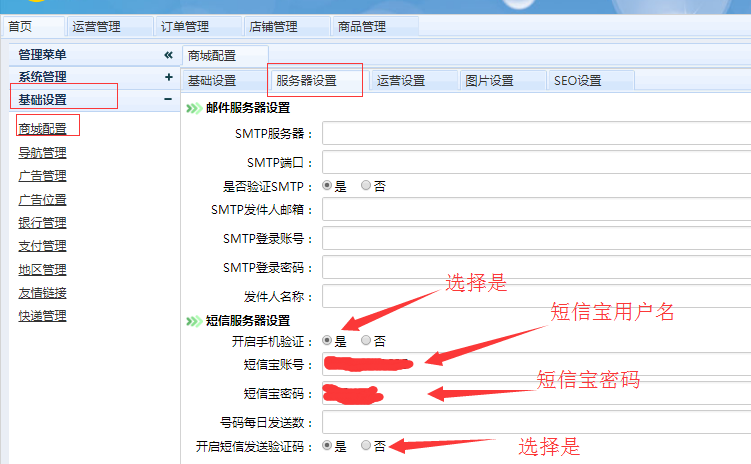Focus the SMTP端口 text field
This screenshot has height=464, width=751.
(535, 161)
